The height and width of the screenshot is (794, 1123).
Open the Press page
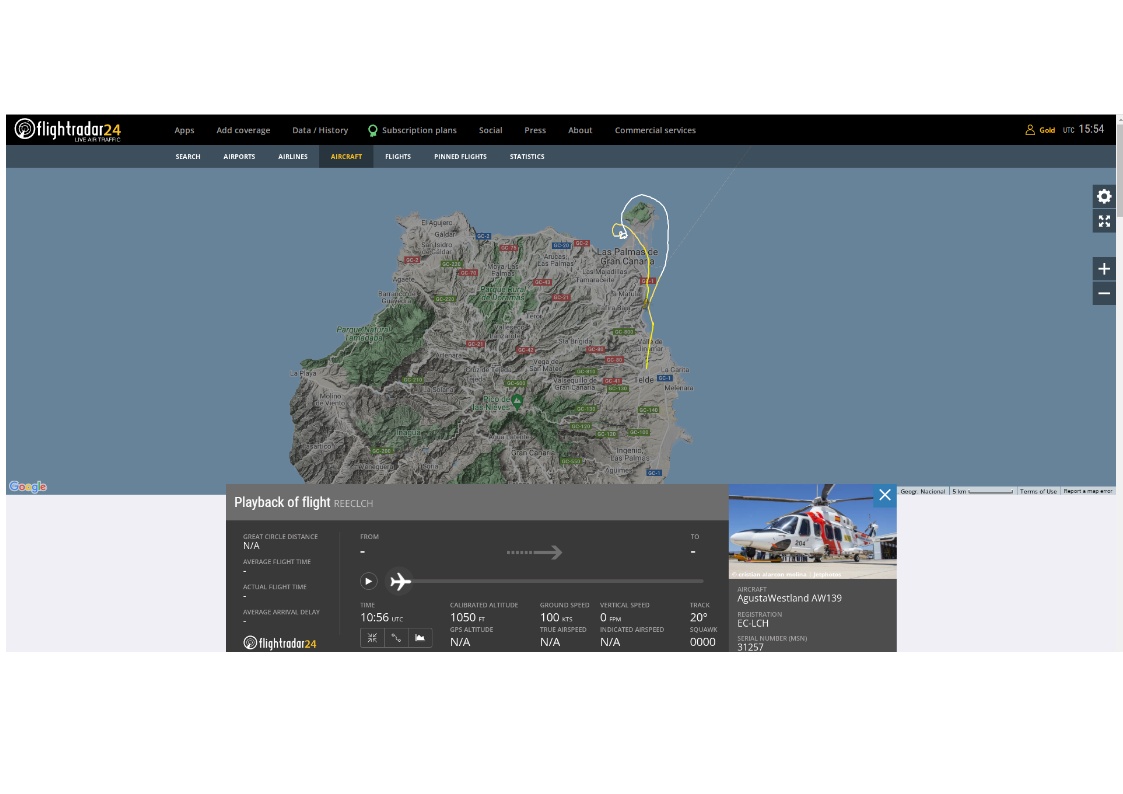click(535, 130)
